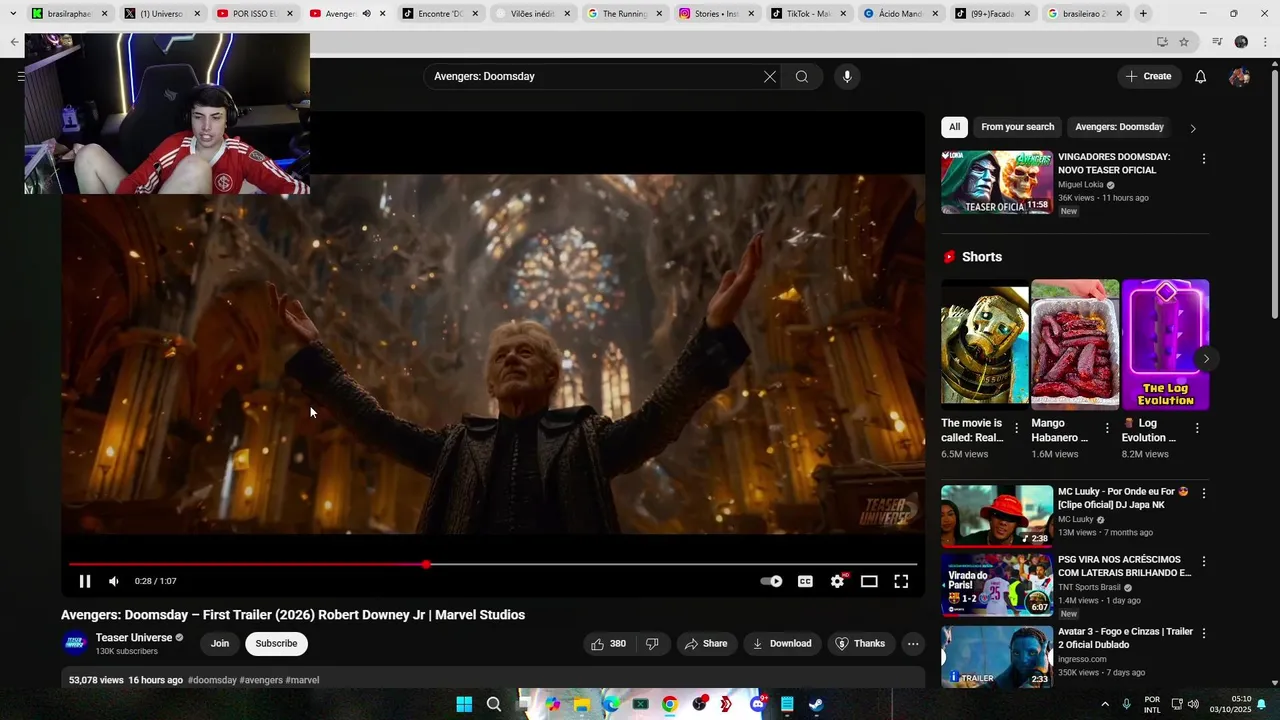Select the 'From your search' filter chip

[x=1017, y=127]
